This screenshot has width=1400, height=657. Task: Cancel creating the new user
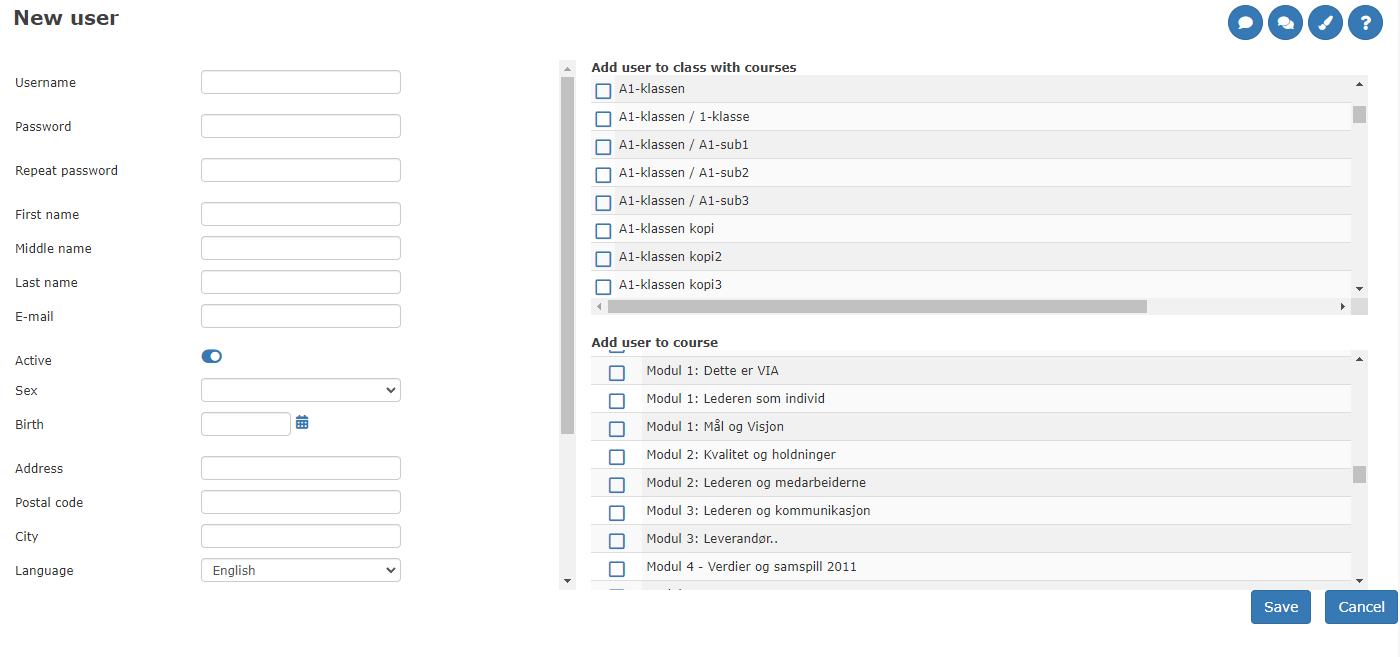[1360, 606]
